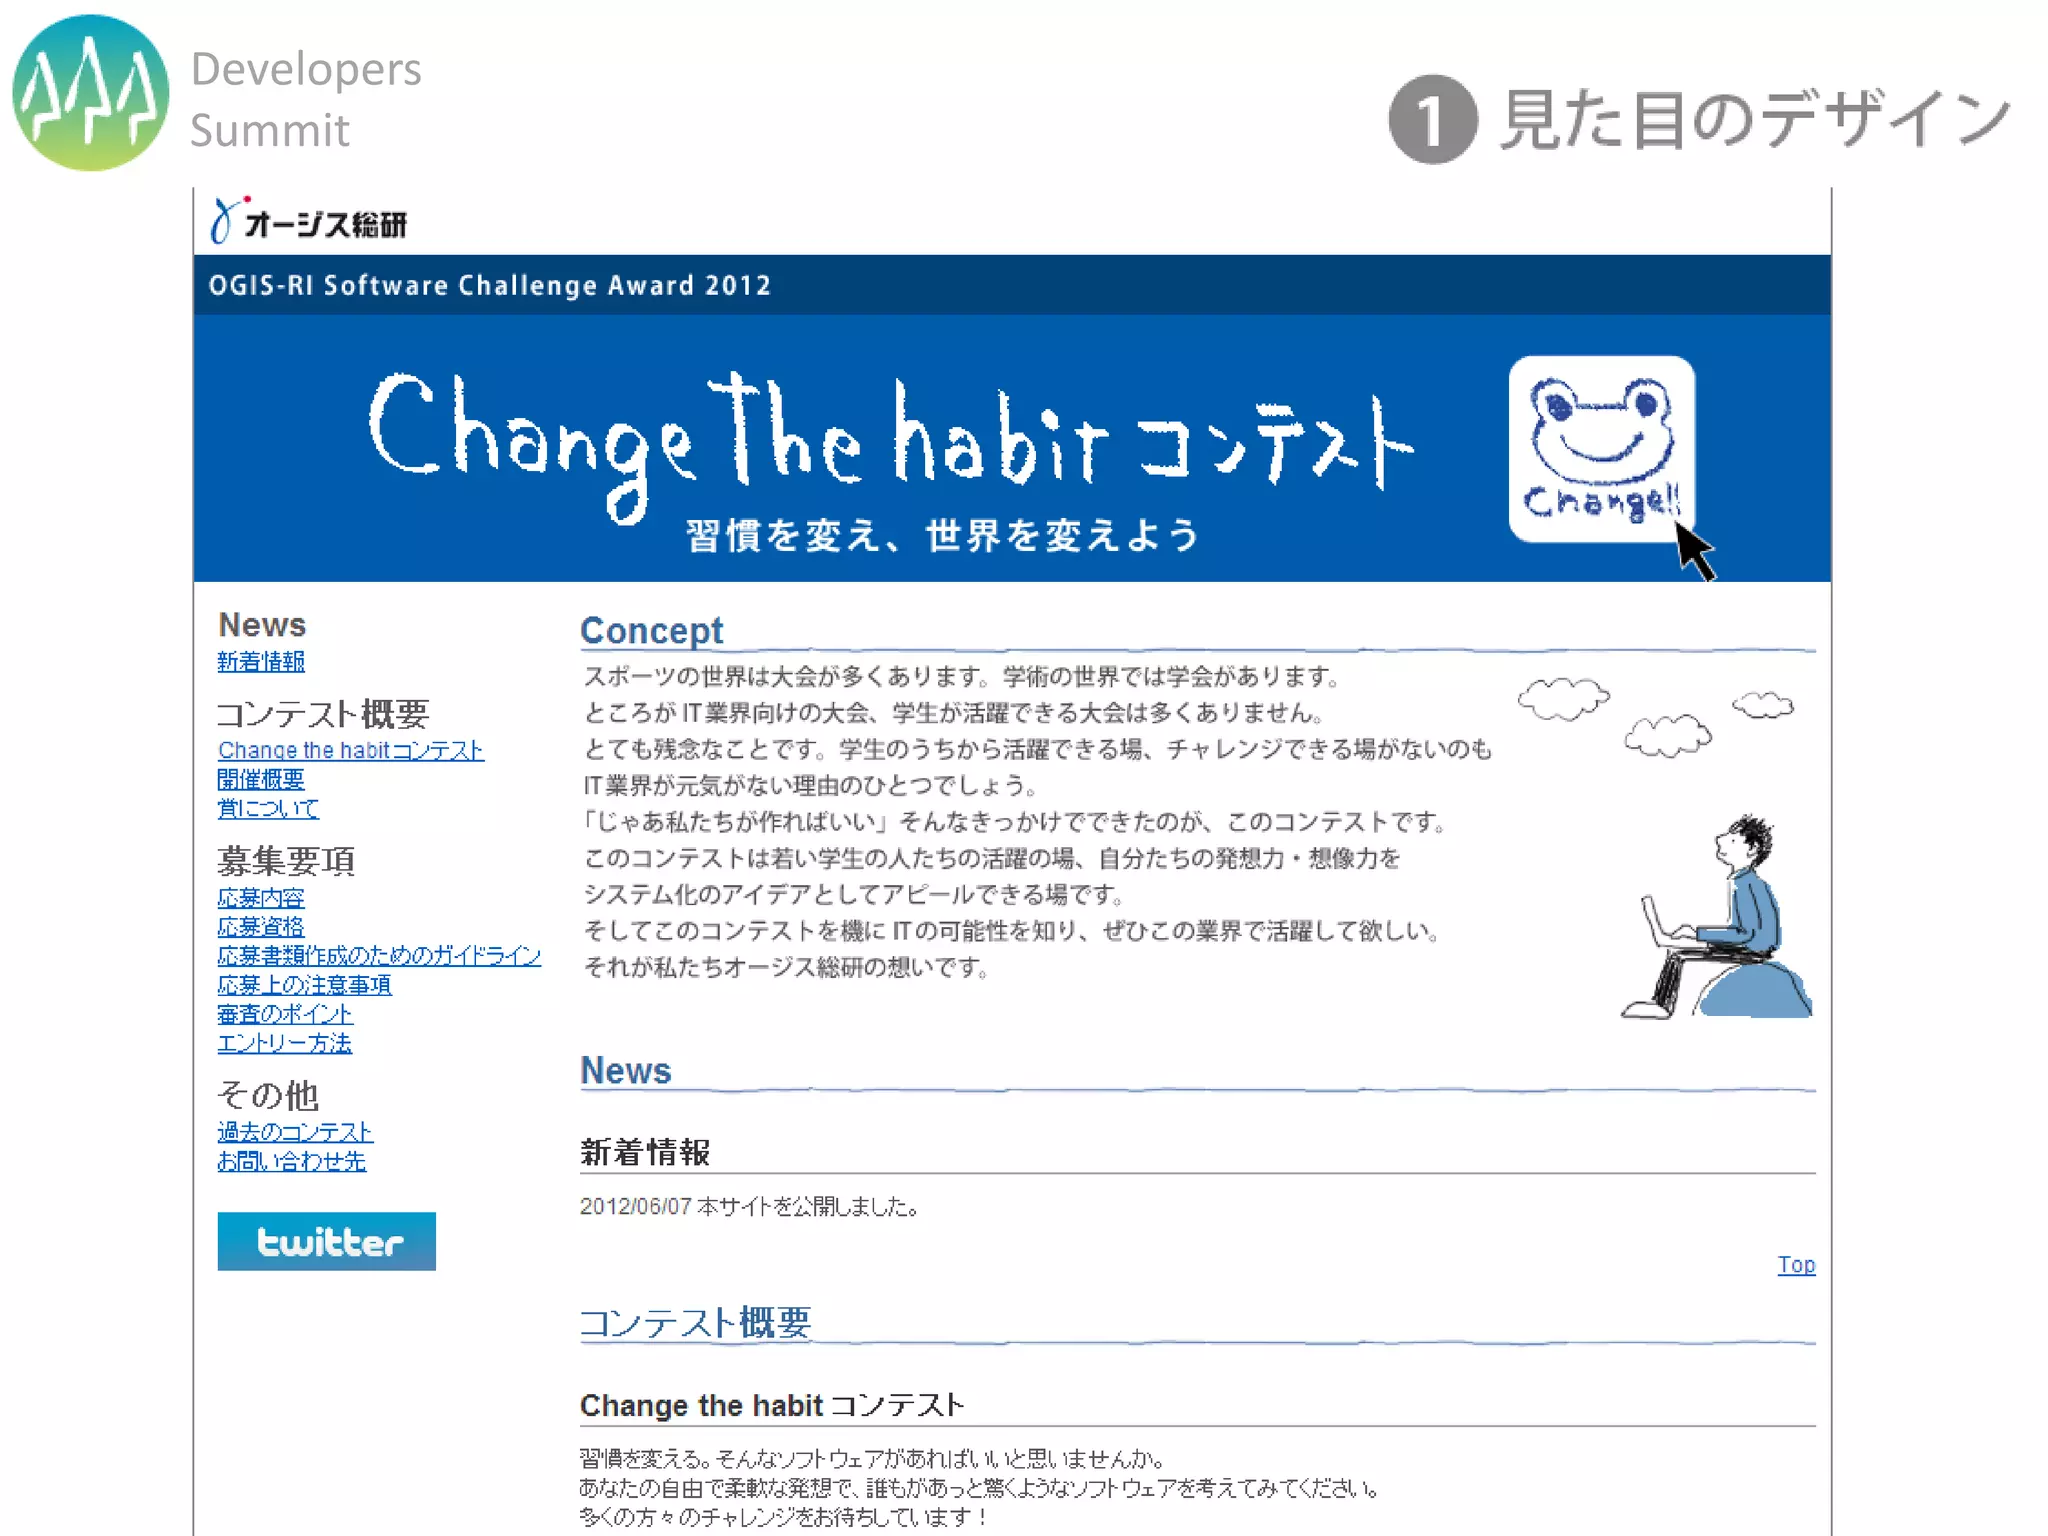Click the numbered circle 1 badge
This screenshot has width=2048, height=1536.
pos(1433,120)
